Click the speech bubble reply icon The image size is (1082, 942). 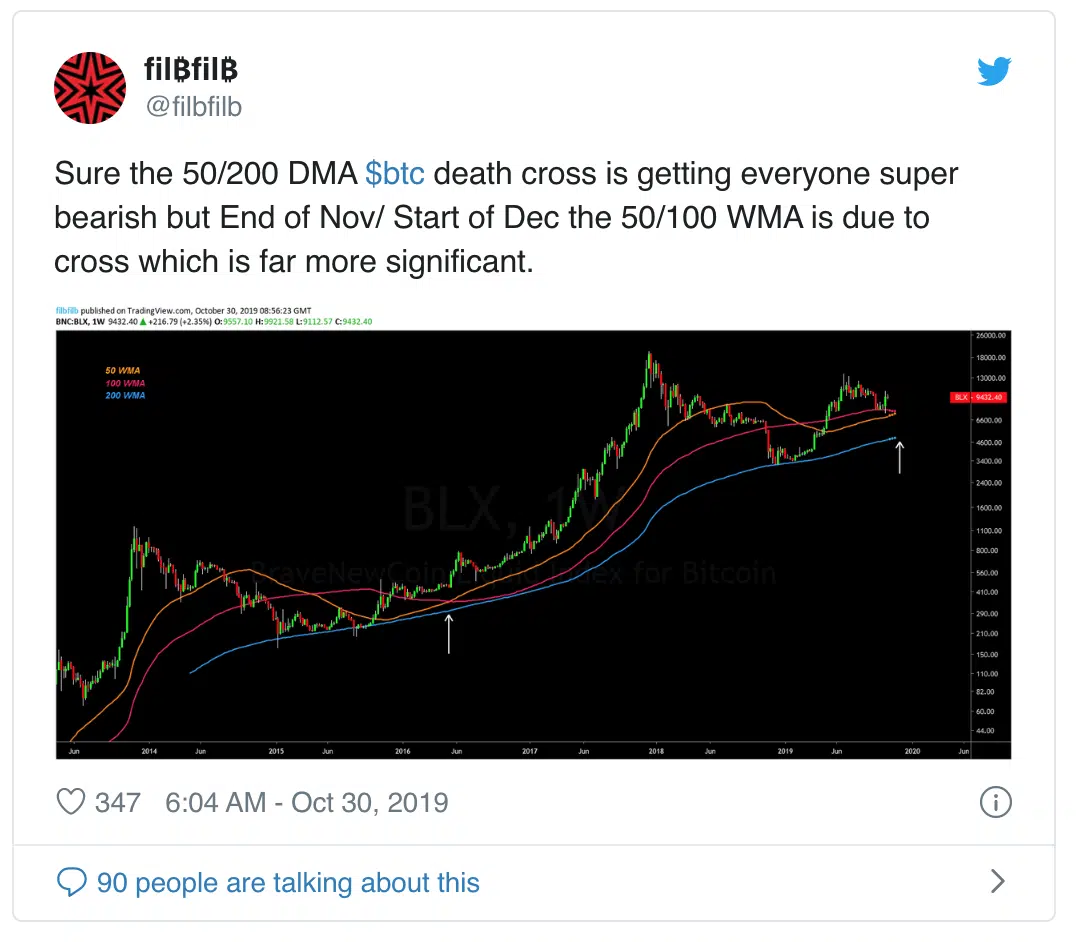pyautogui.click(x=71, y=882)
